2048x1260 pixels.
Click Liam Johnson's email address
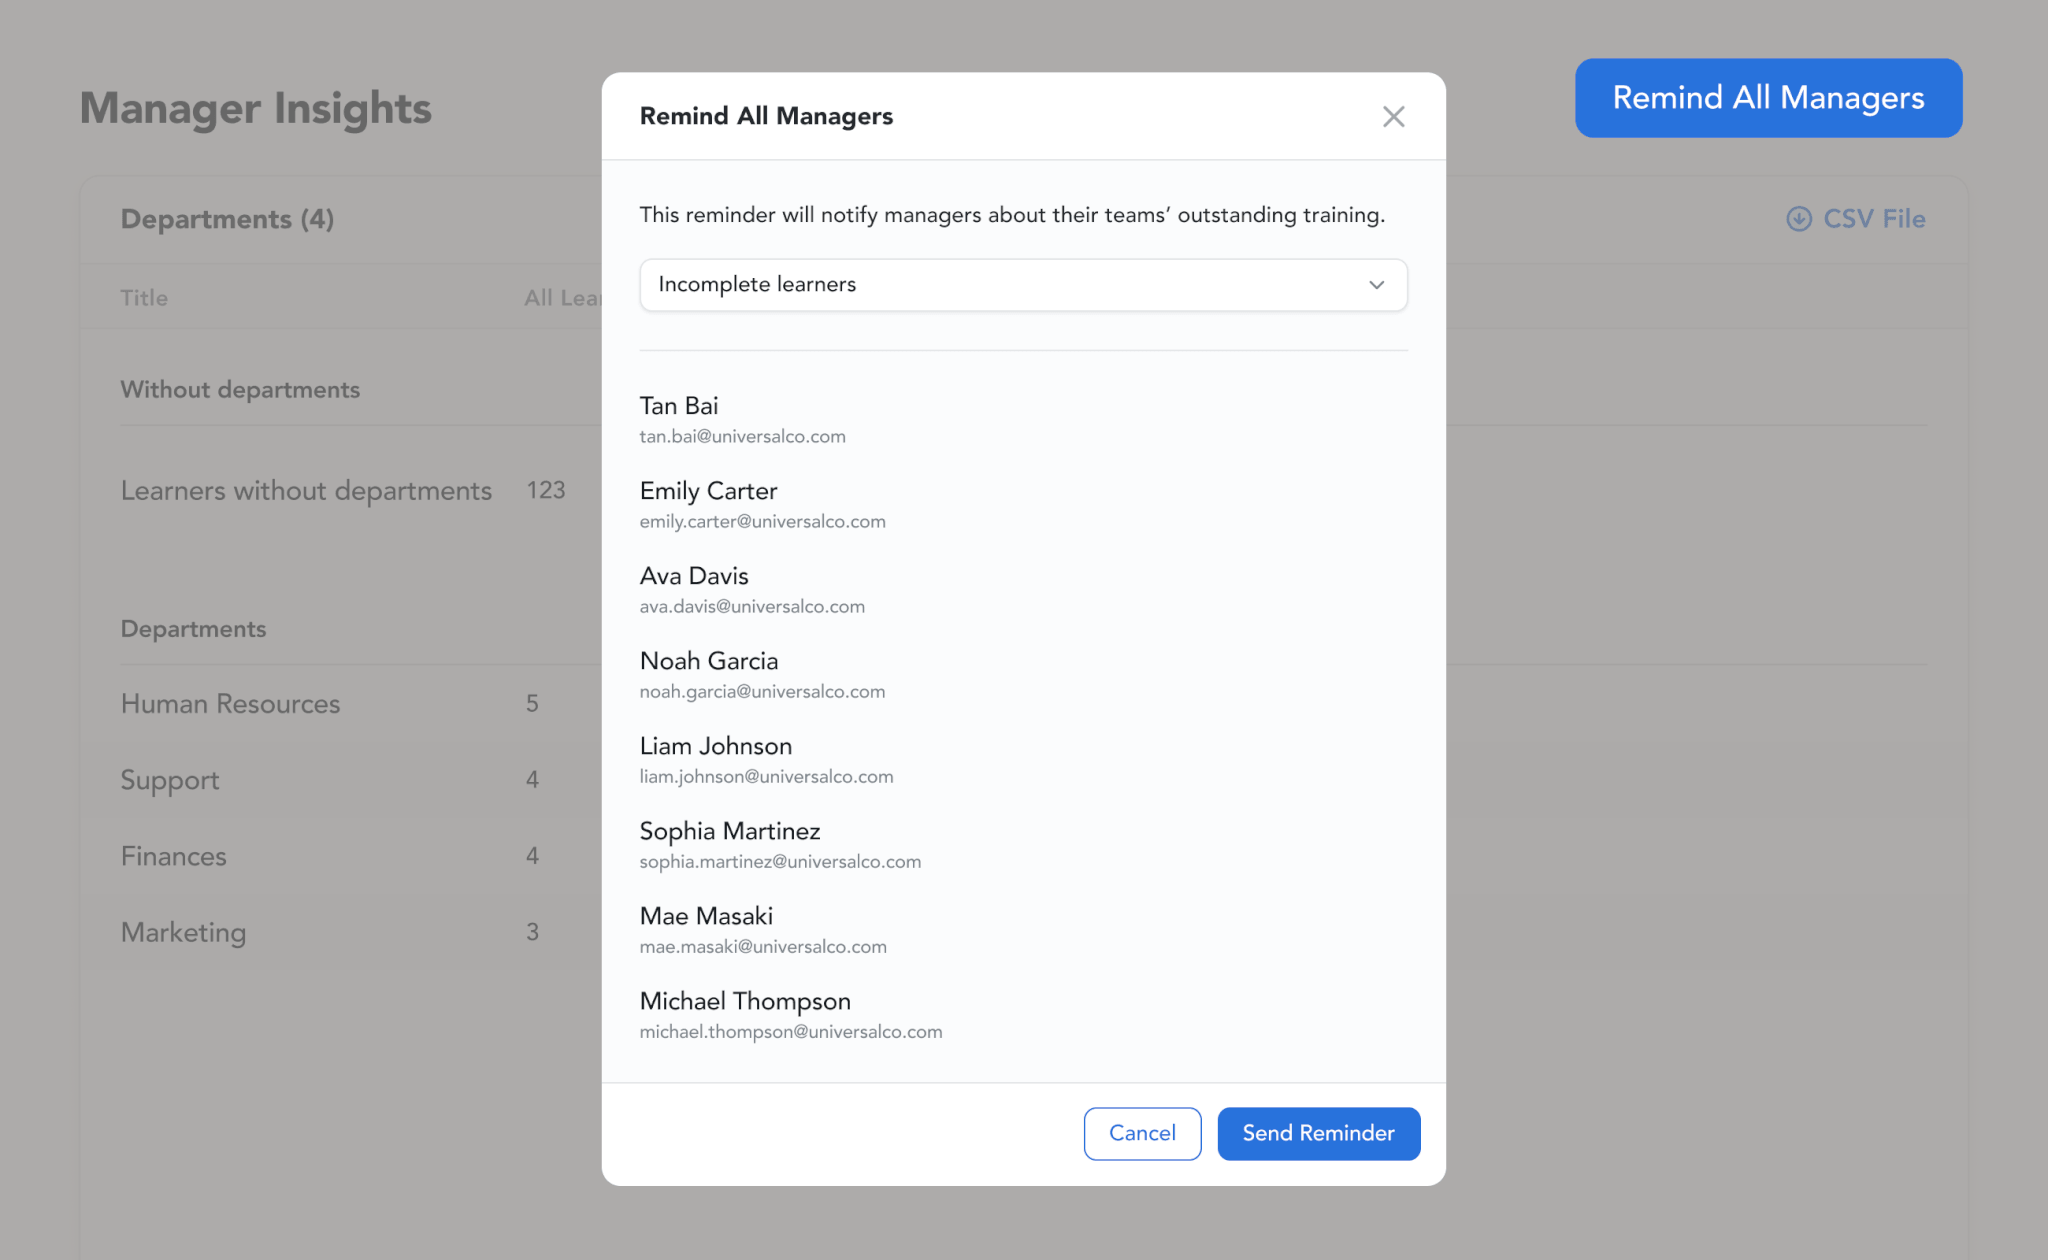tap(766, 777)
